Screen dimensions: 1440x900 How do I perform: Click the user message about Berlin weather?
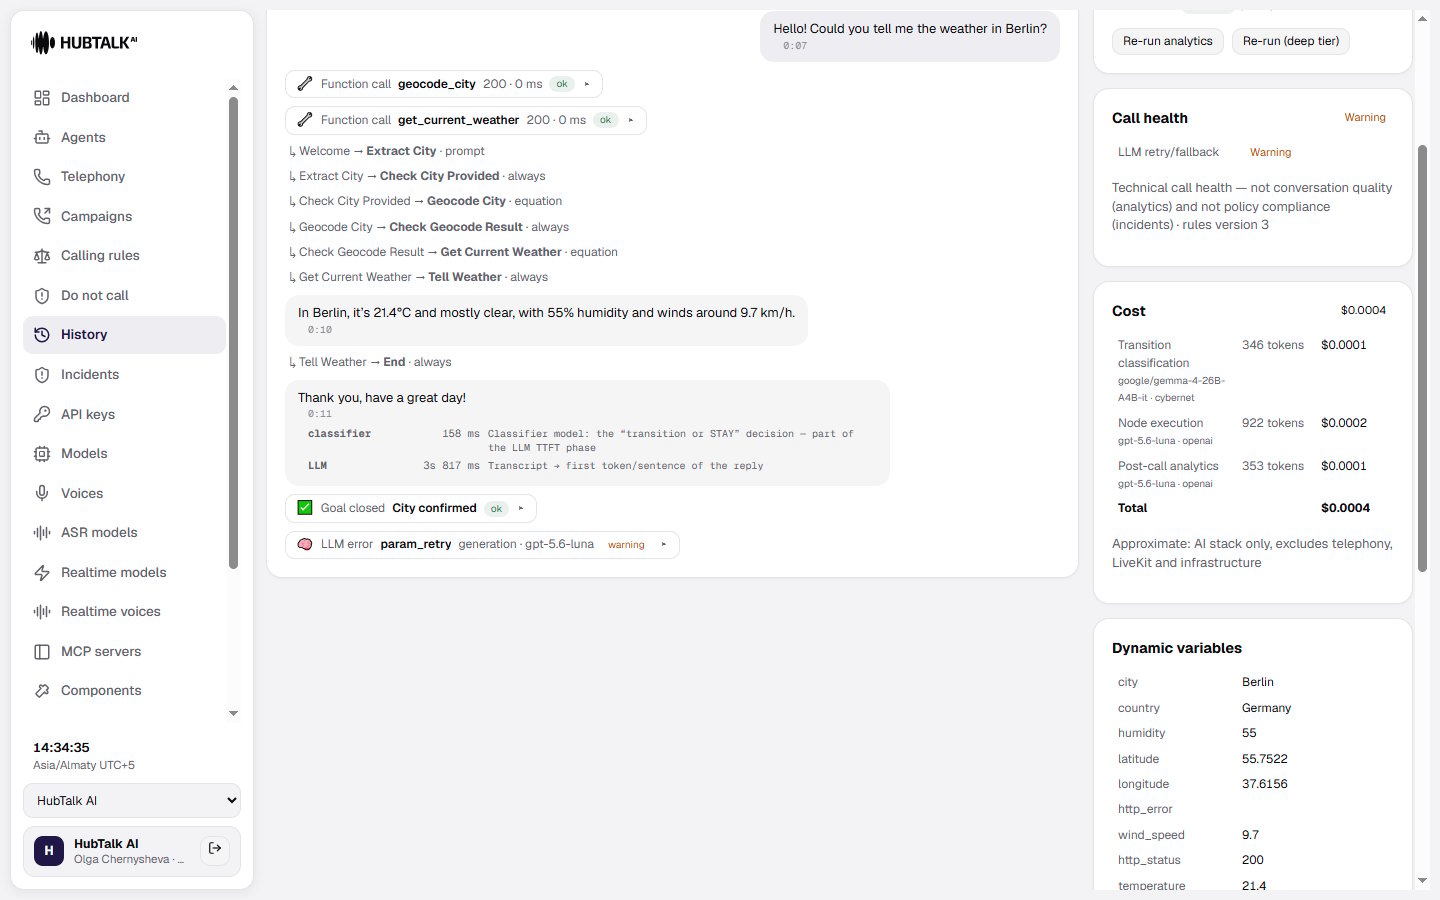coord(910,36)
